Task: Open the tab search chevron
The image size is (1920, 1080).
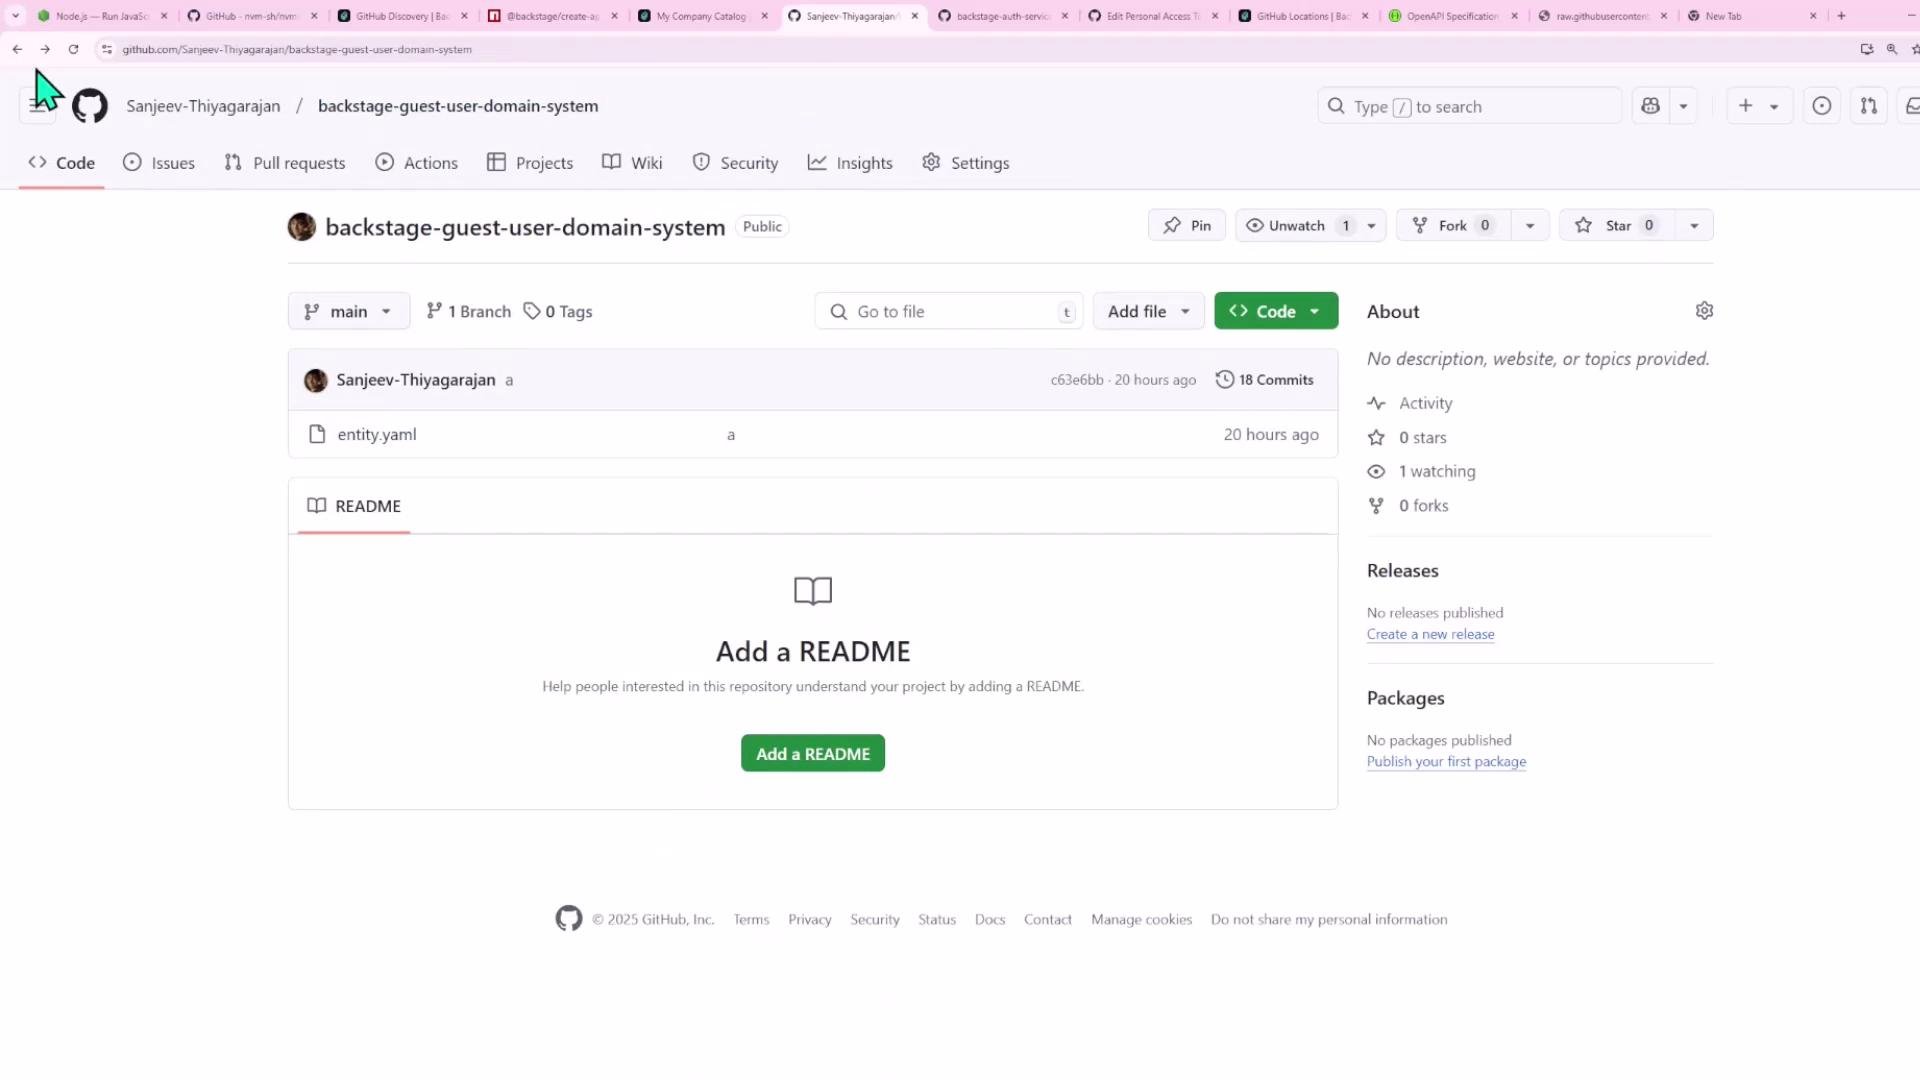Action: pyautogui.click(x=15, y=16)
